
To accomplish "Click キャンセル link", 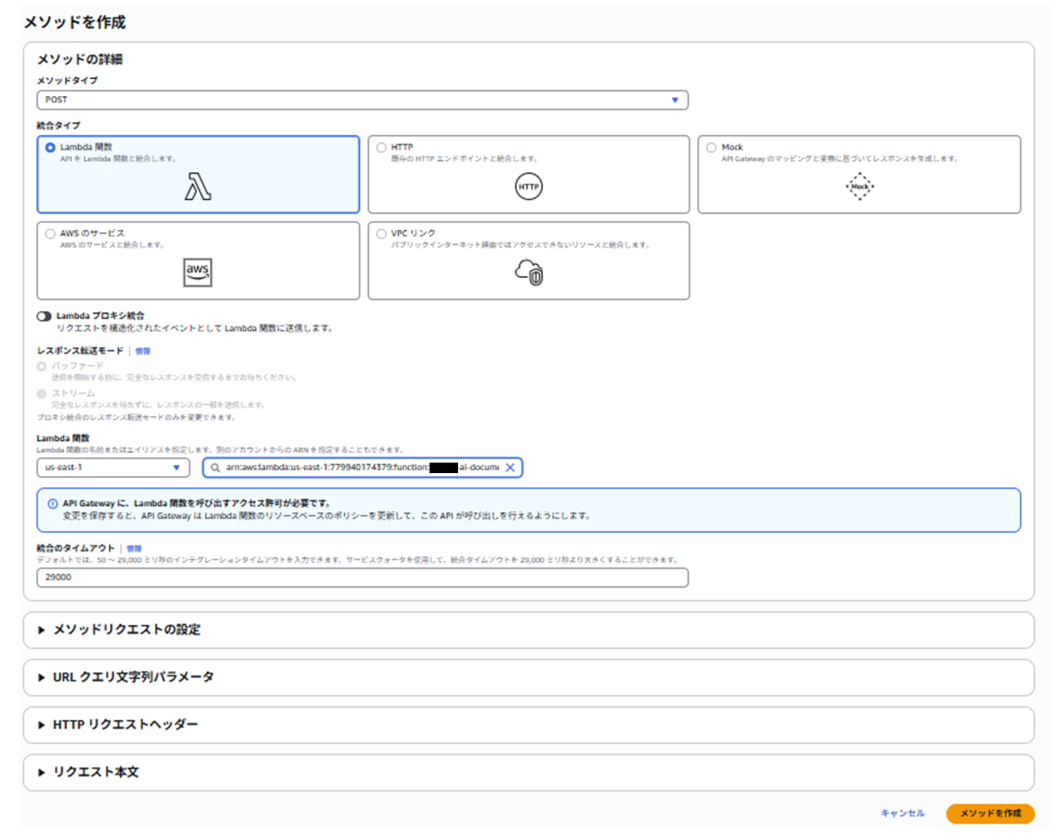I will [x=902, y=813].
